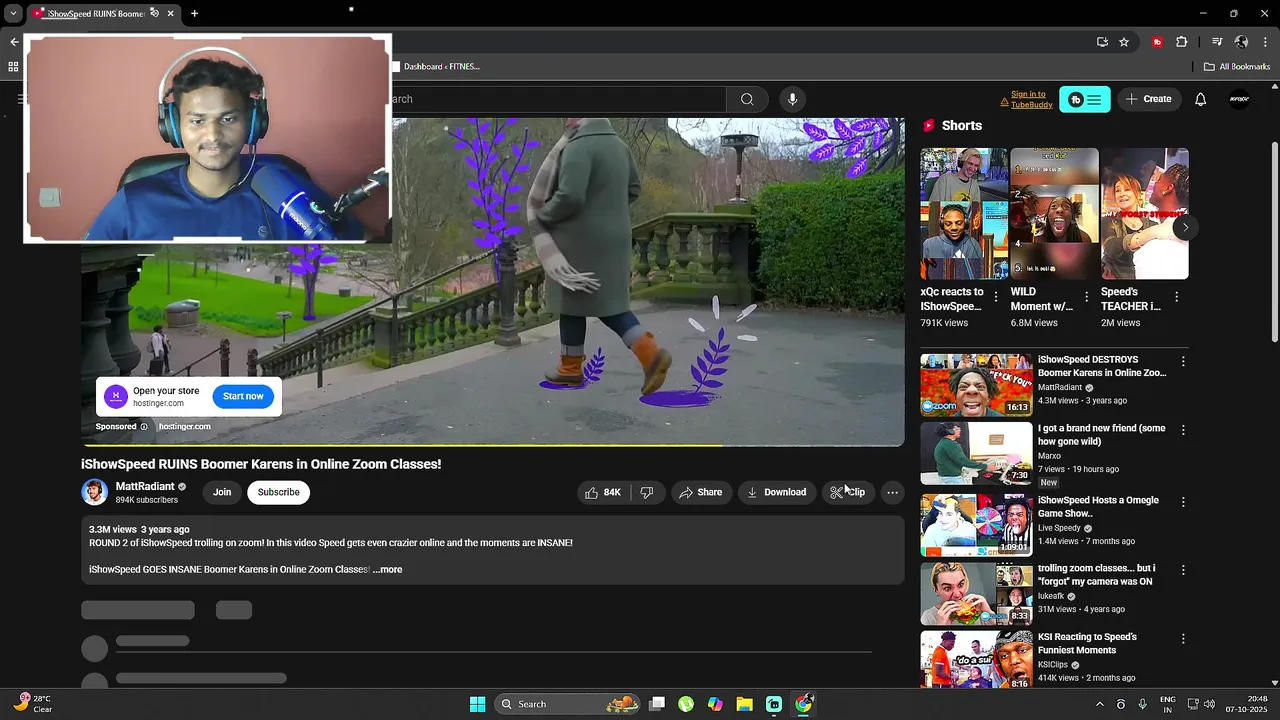The height and width of the screenshot is (720, 1280).
Task: Open the Create menu
Action: [1148, 99]
